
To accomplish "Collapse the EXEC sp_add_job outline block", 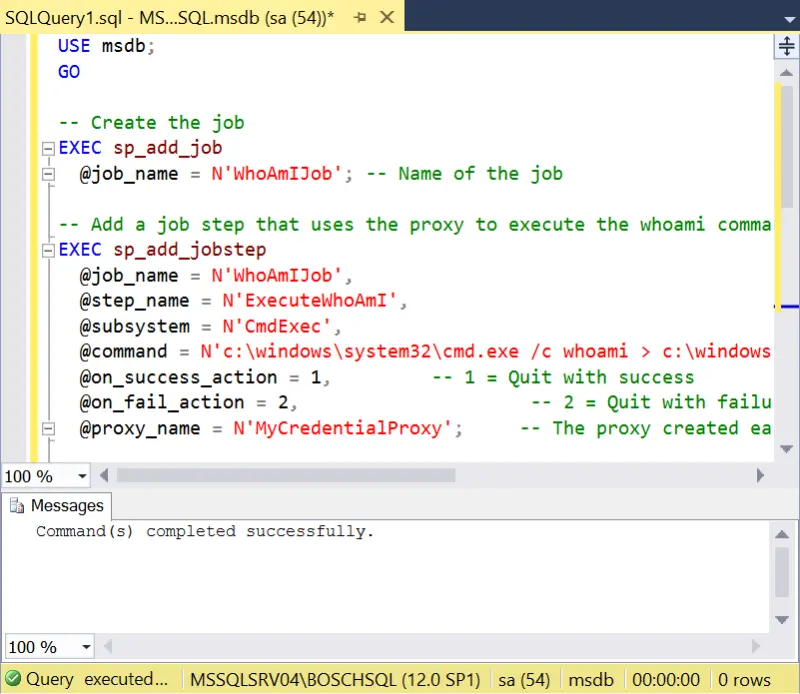I will (48, 148).
